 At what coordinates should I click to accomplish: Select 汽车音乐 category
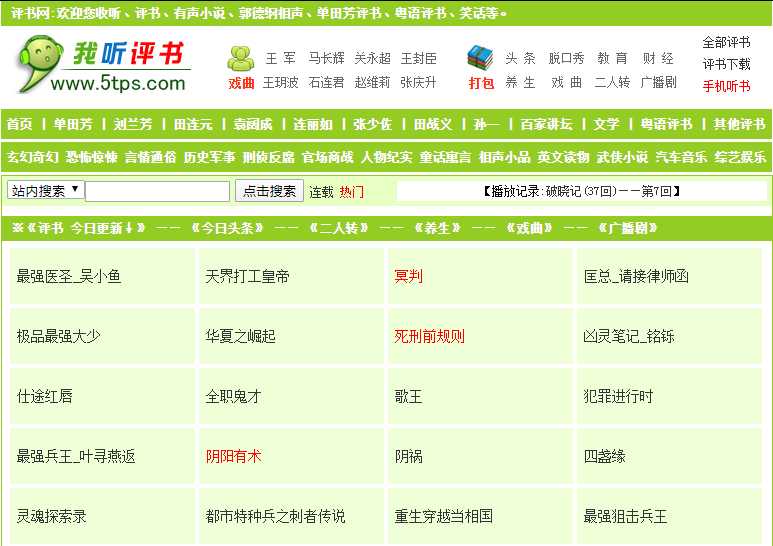tap(682, 157)
